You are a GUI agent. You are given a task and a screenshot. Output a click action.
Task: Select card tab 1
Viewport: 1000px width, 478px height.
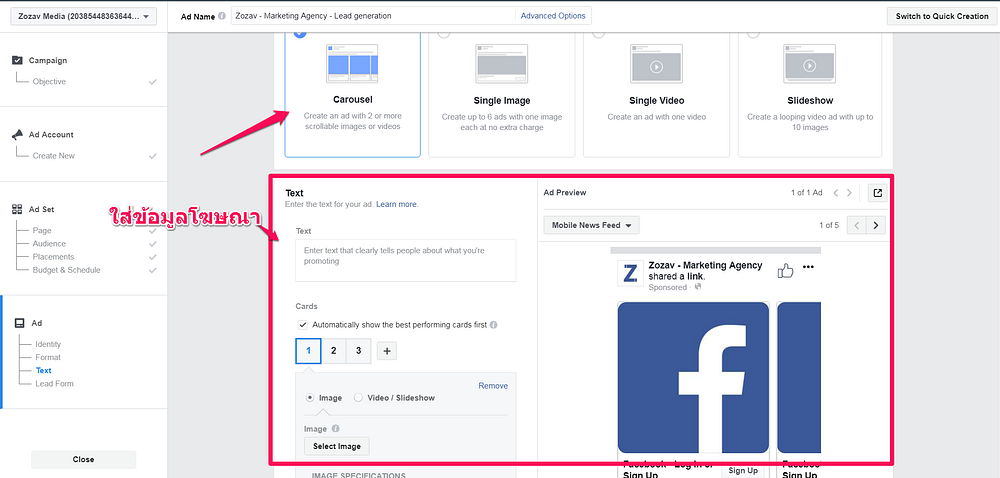coord(309,351)
